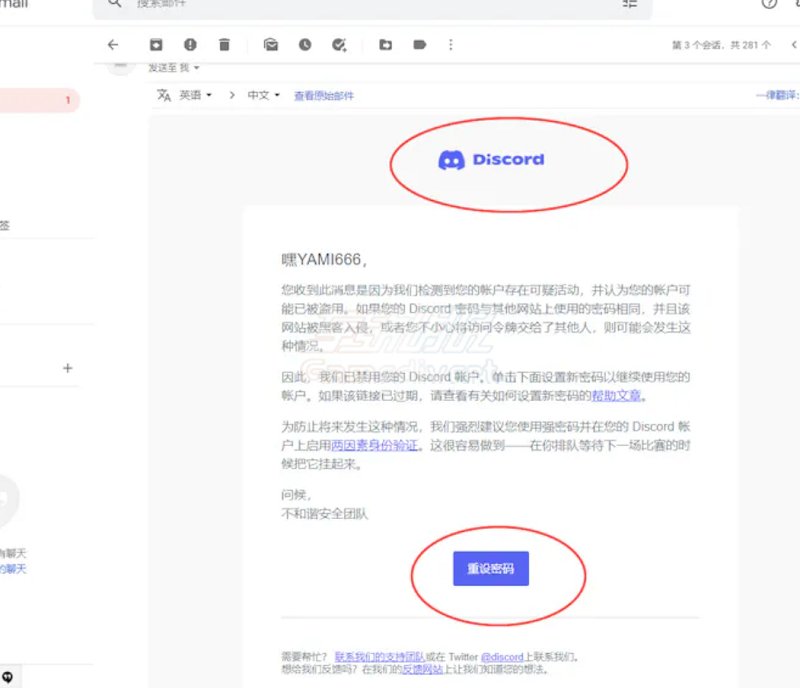This screenshot has width=800, height=688.
Task: Open the hangouts icon at the bottom left
Action: (8, 677)
